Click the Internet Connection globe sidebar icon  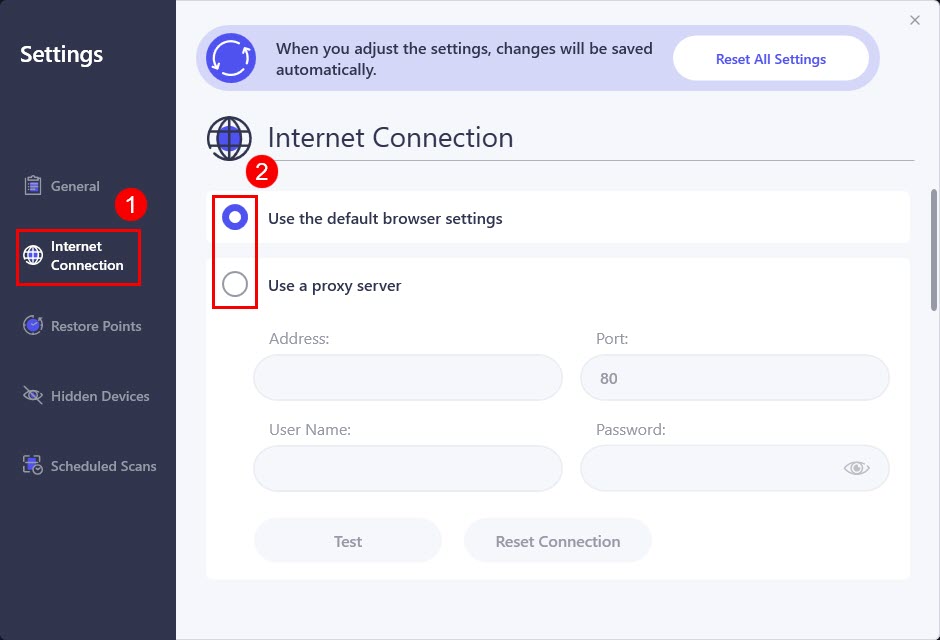tap(33, 255)
